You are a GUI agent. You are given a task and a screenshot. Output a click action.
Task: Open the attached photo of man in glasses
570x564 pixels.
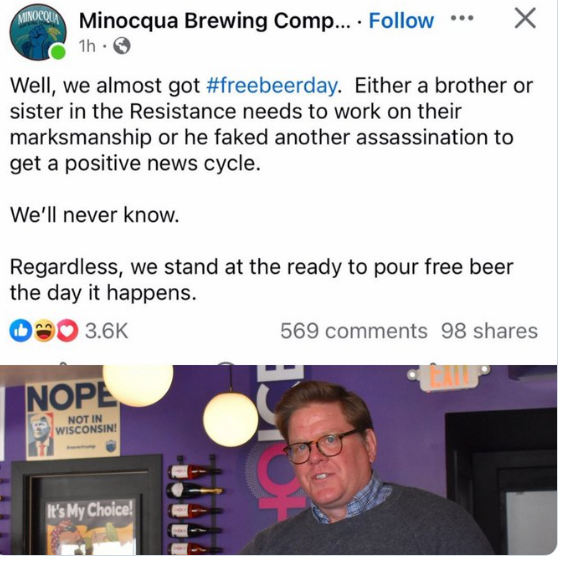278,460
